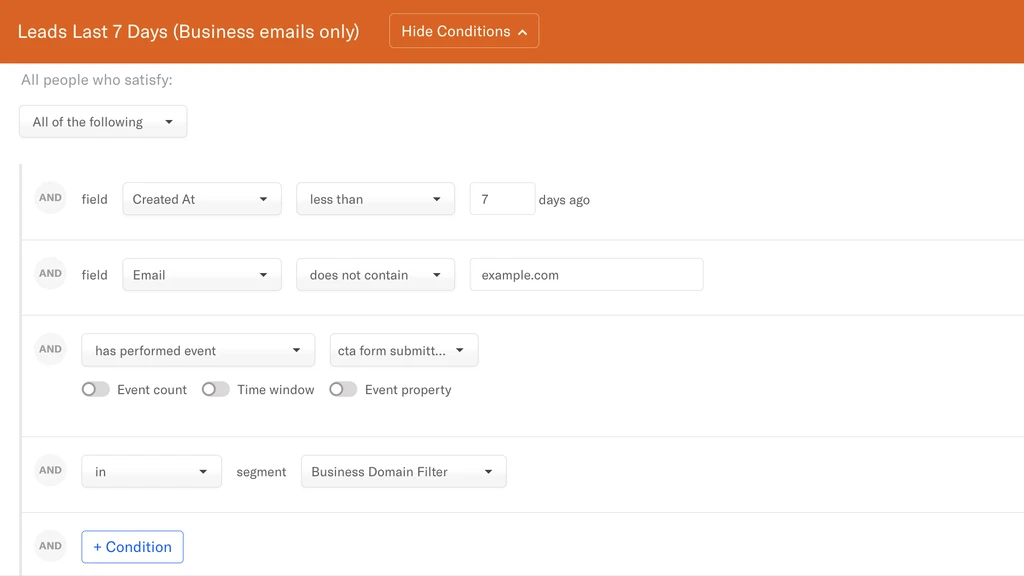This screenshot has width=1024, height=576.
Task: Open 'All of the following' dropdown
Action: pos(103,122)
